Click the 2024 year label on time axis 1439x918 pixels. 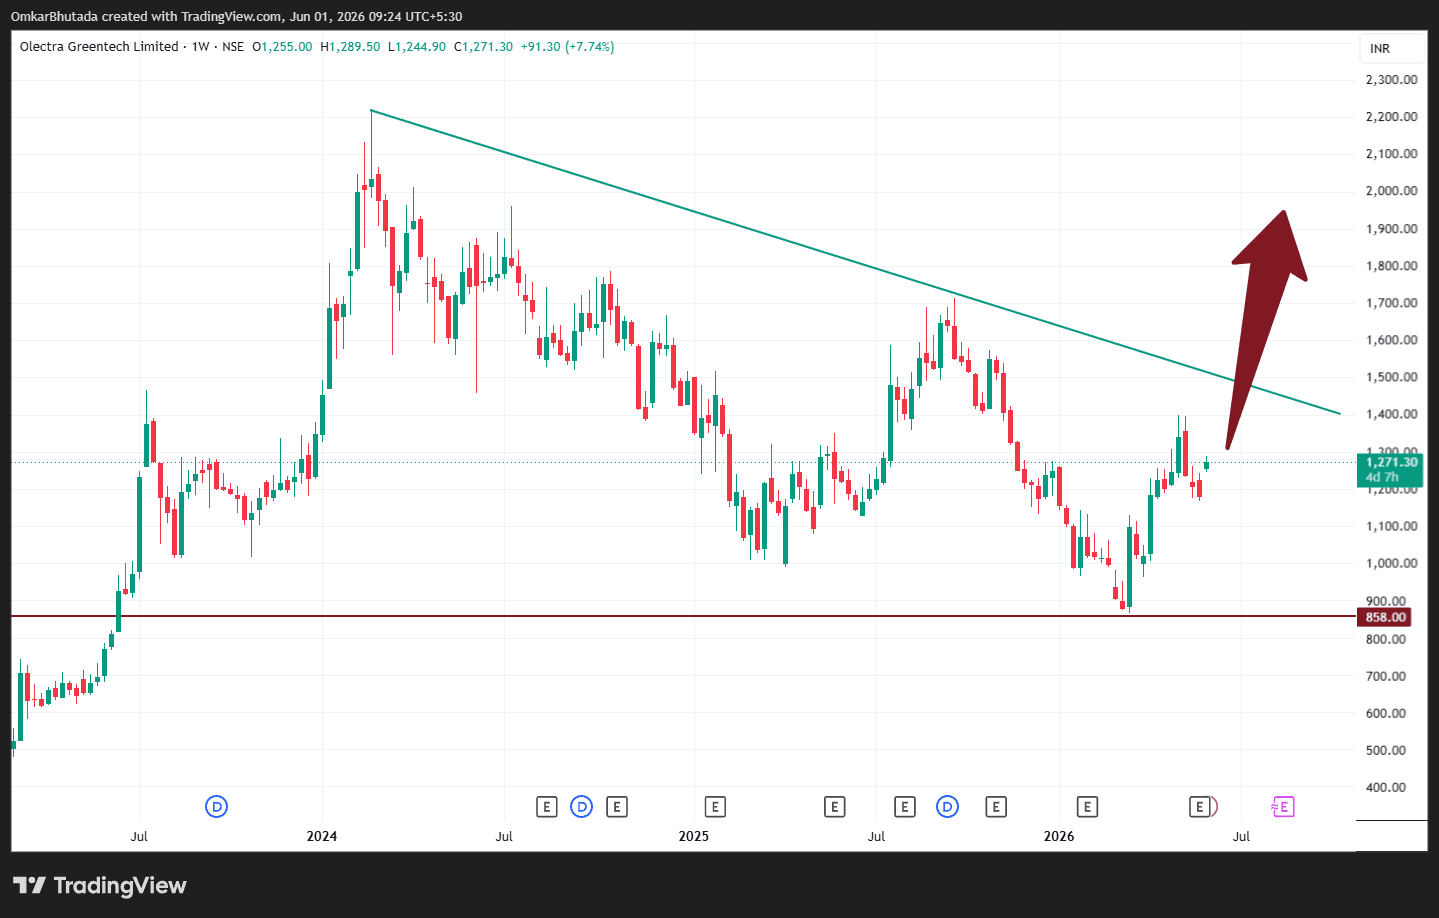click(322, 836)
